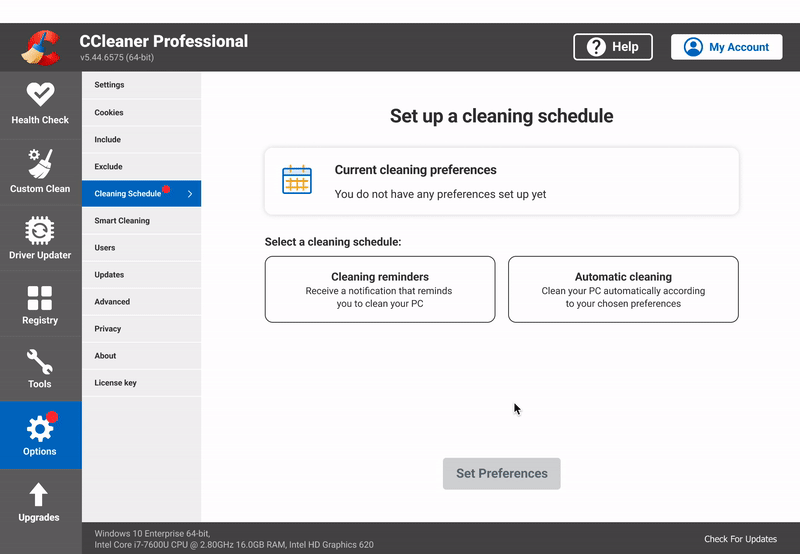
Task: Click the Current cleaning preferences card
Action: pyautogui.click(x=502, y=181)
